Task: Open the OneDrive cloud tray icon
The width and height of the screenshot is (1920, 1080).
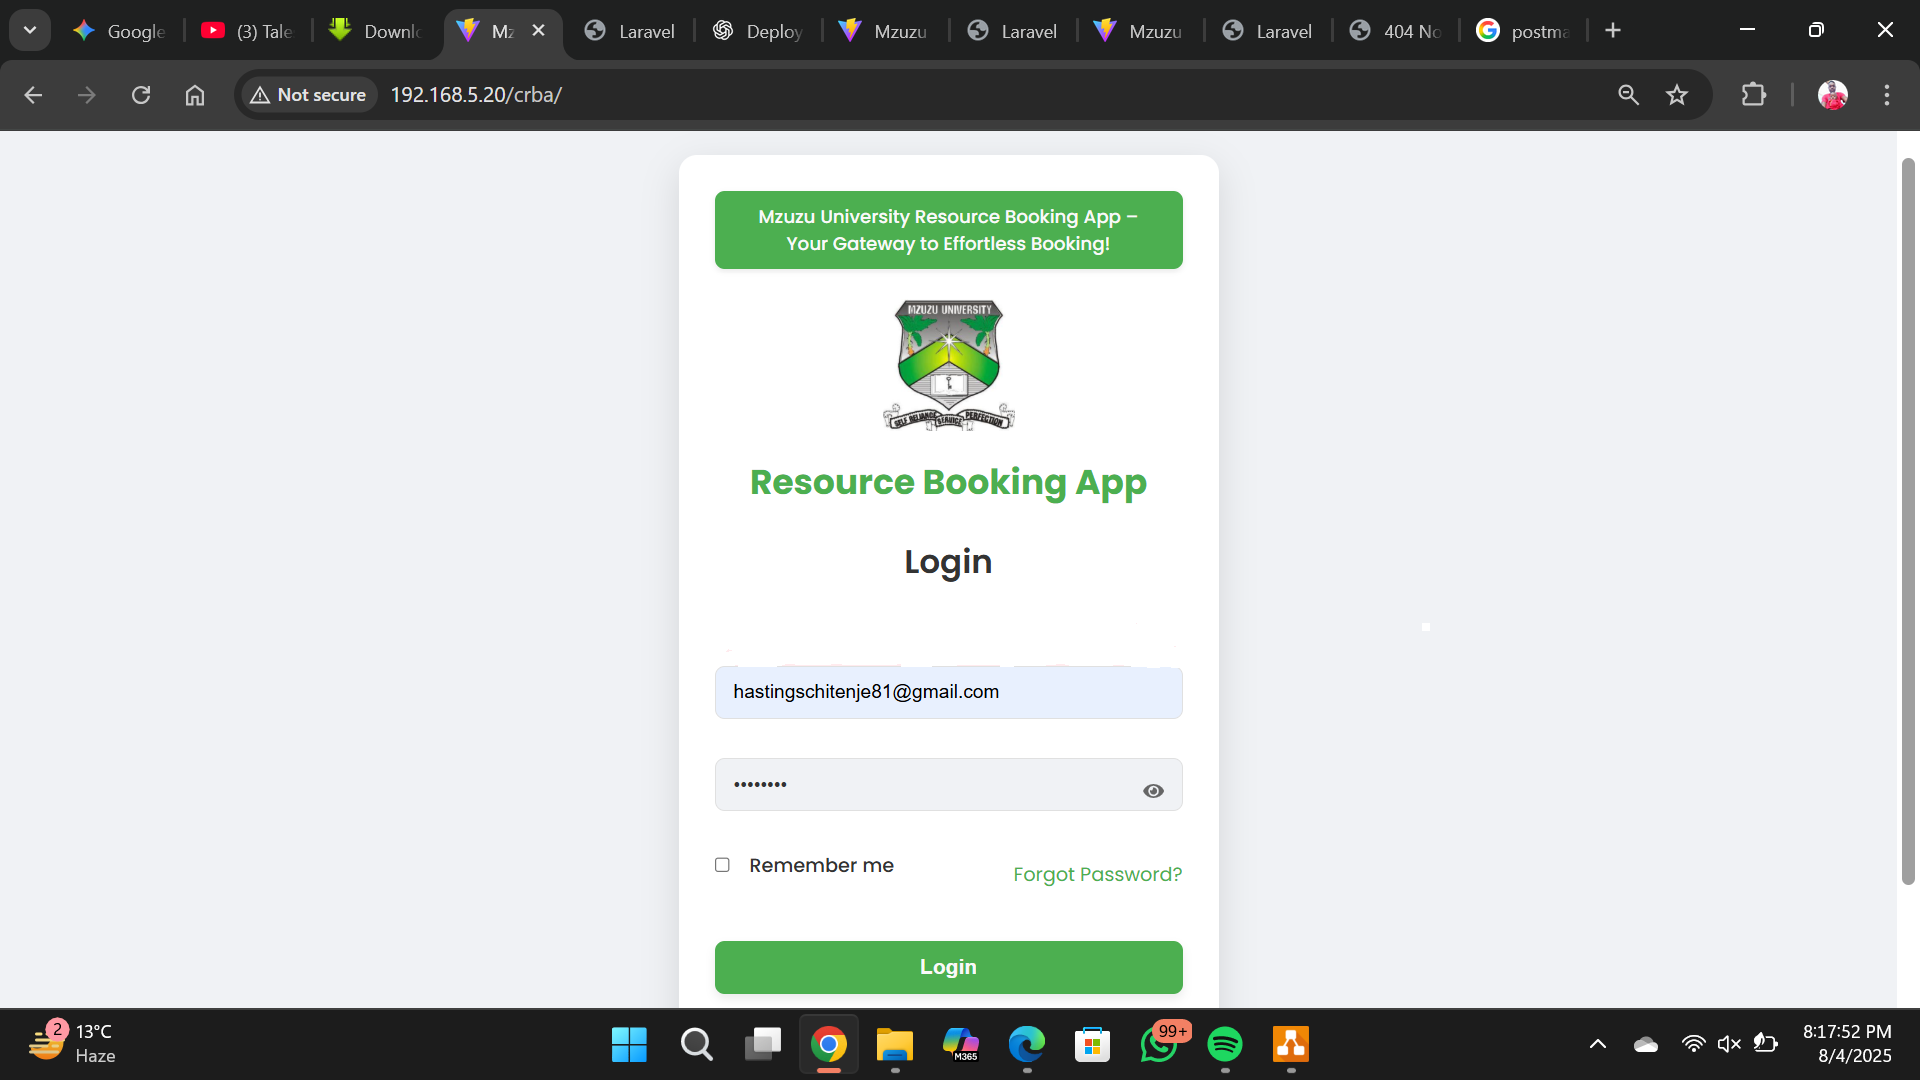Action: coord(1646,1044)
